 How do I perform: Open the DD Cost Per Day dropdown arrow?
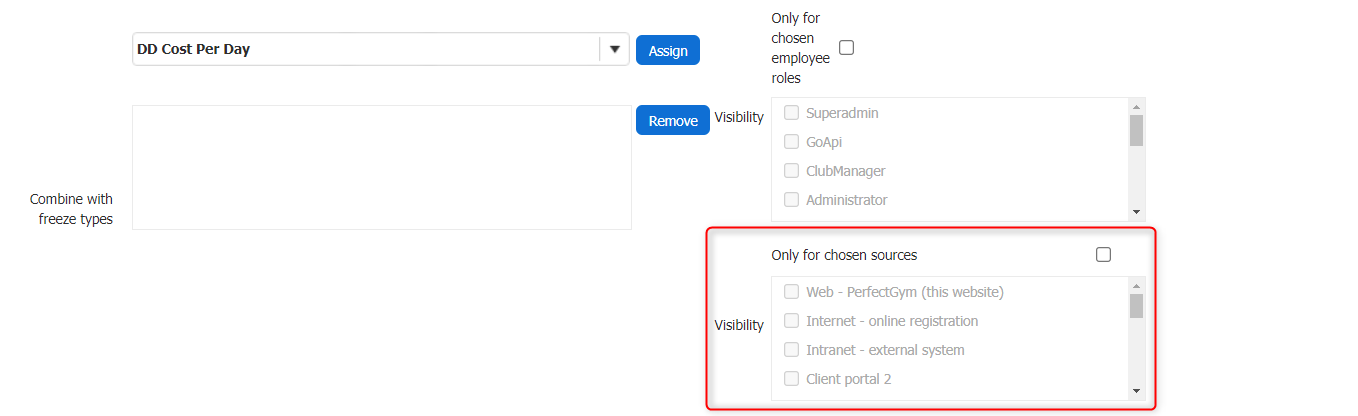[614, 49]
